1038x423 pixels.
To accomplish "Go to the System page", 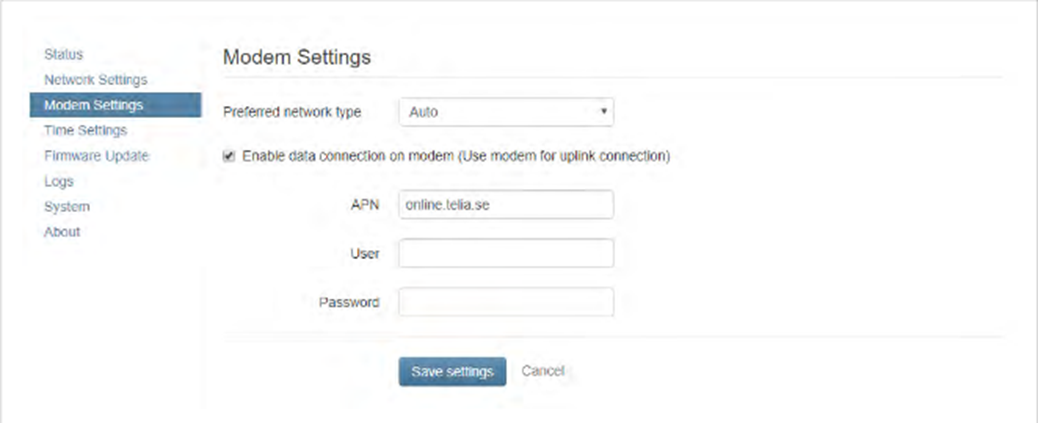I will [66, 207].
